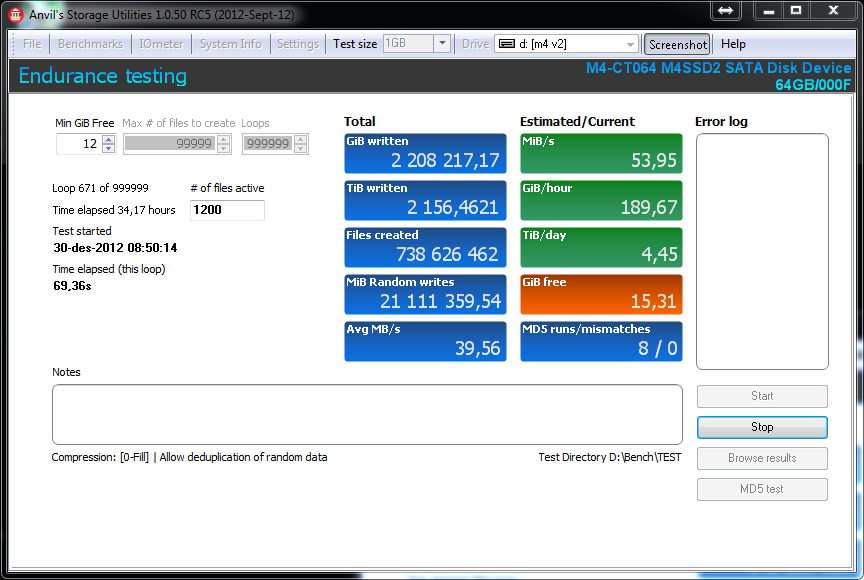Image resolution: width=864 pixels, height=580 pixels.
Task: Click the 'Endurance testing' heading
Action: tap(103, 76)
